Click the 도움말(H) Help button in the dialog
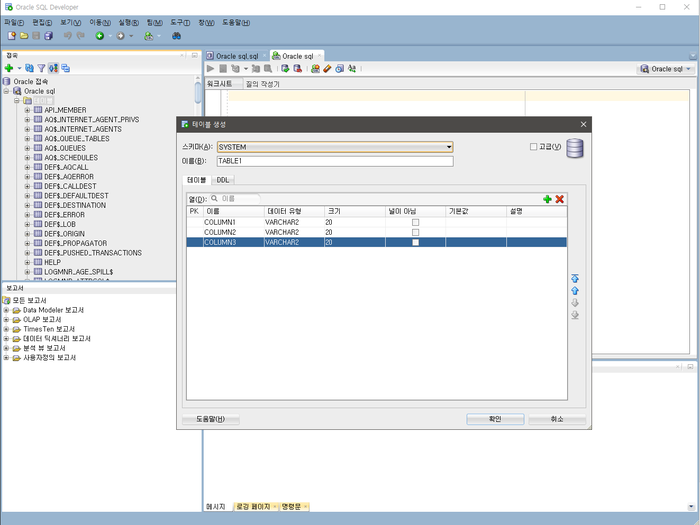The image size is (700, 525). [211, 419]
